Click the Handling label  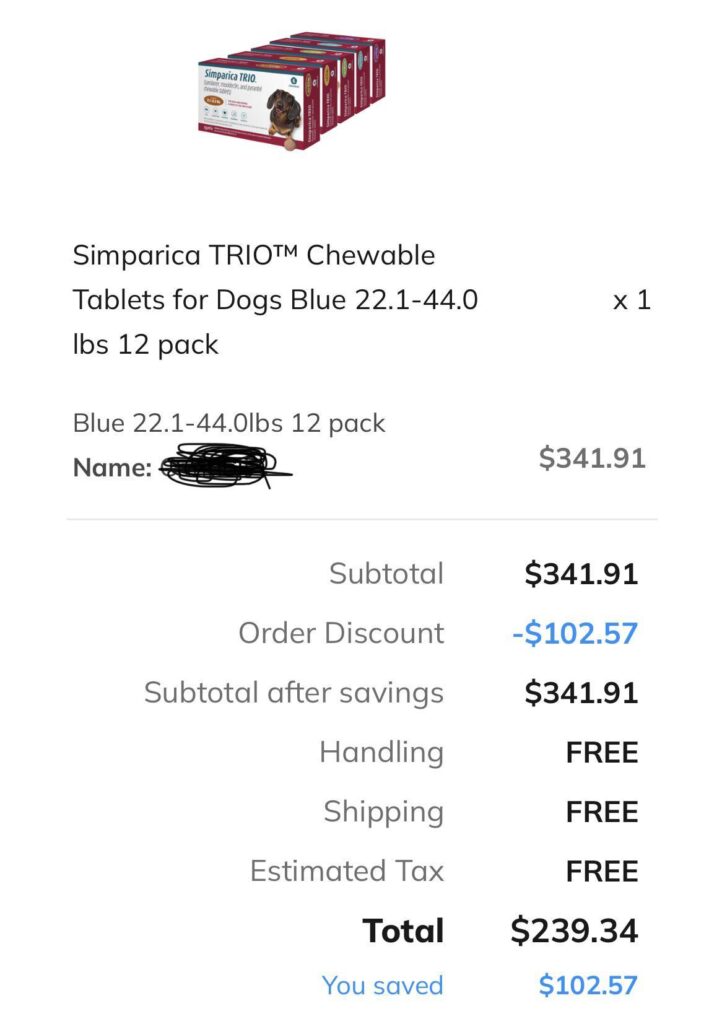(x=382, y=752)
